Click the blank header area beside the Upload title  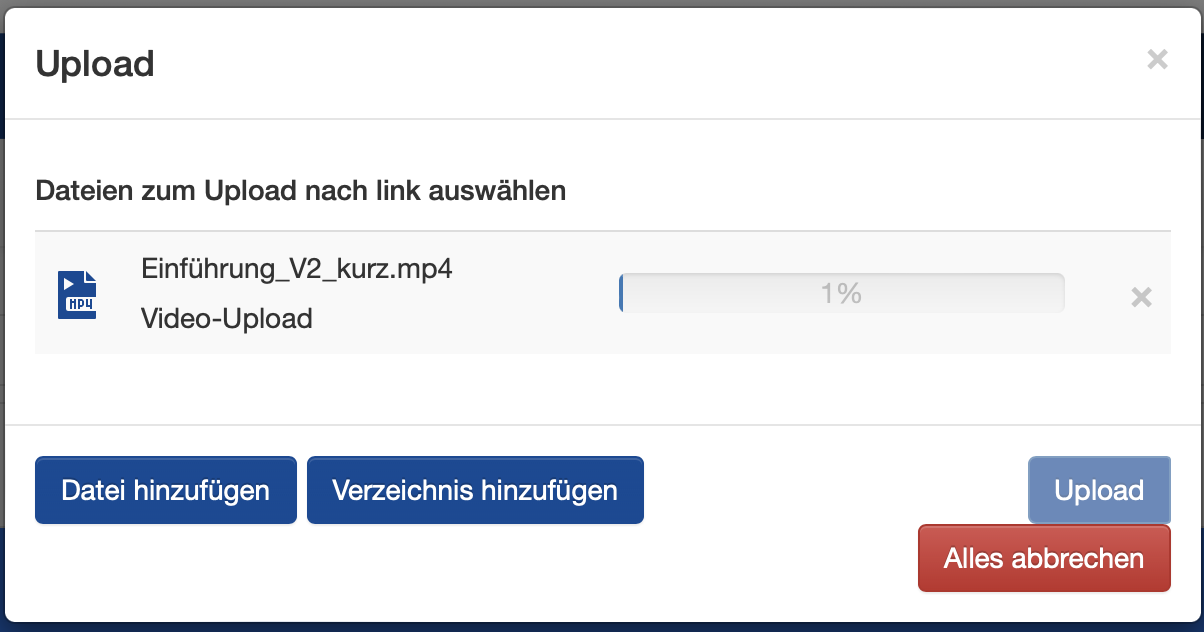coord(600,64)
